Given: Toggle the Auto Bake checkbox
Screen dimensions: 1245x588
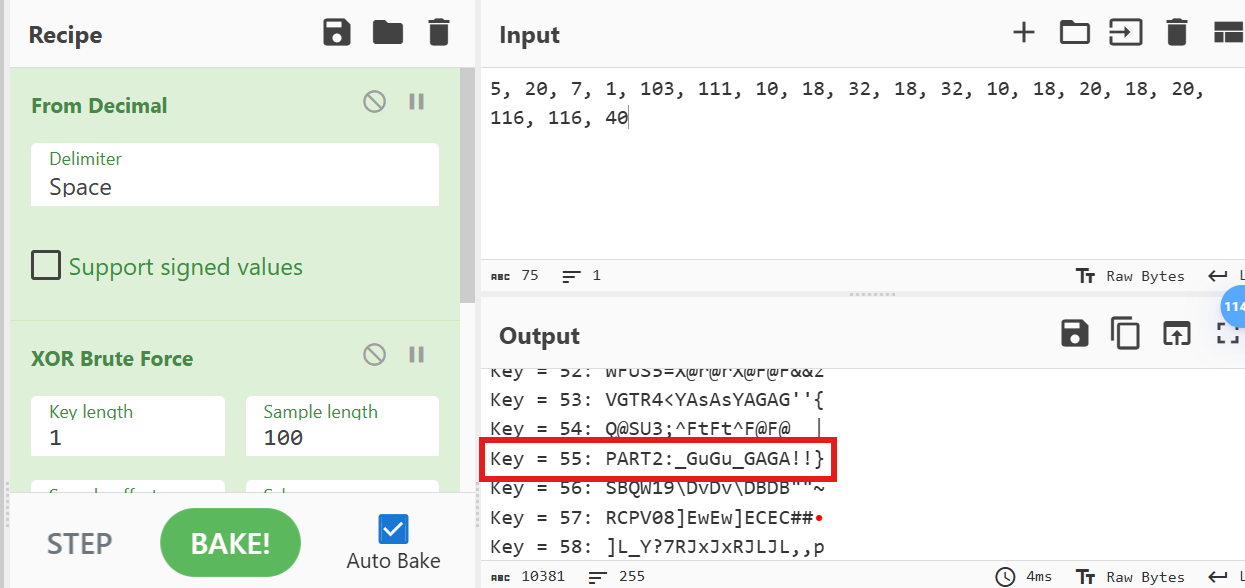Looking at the screenshot, I should point(393,528).
